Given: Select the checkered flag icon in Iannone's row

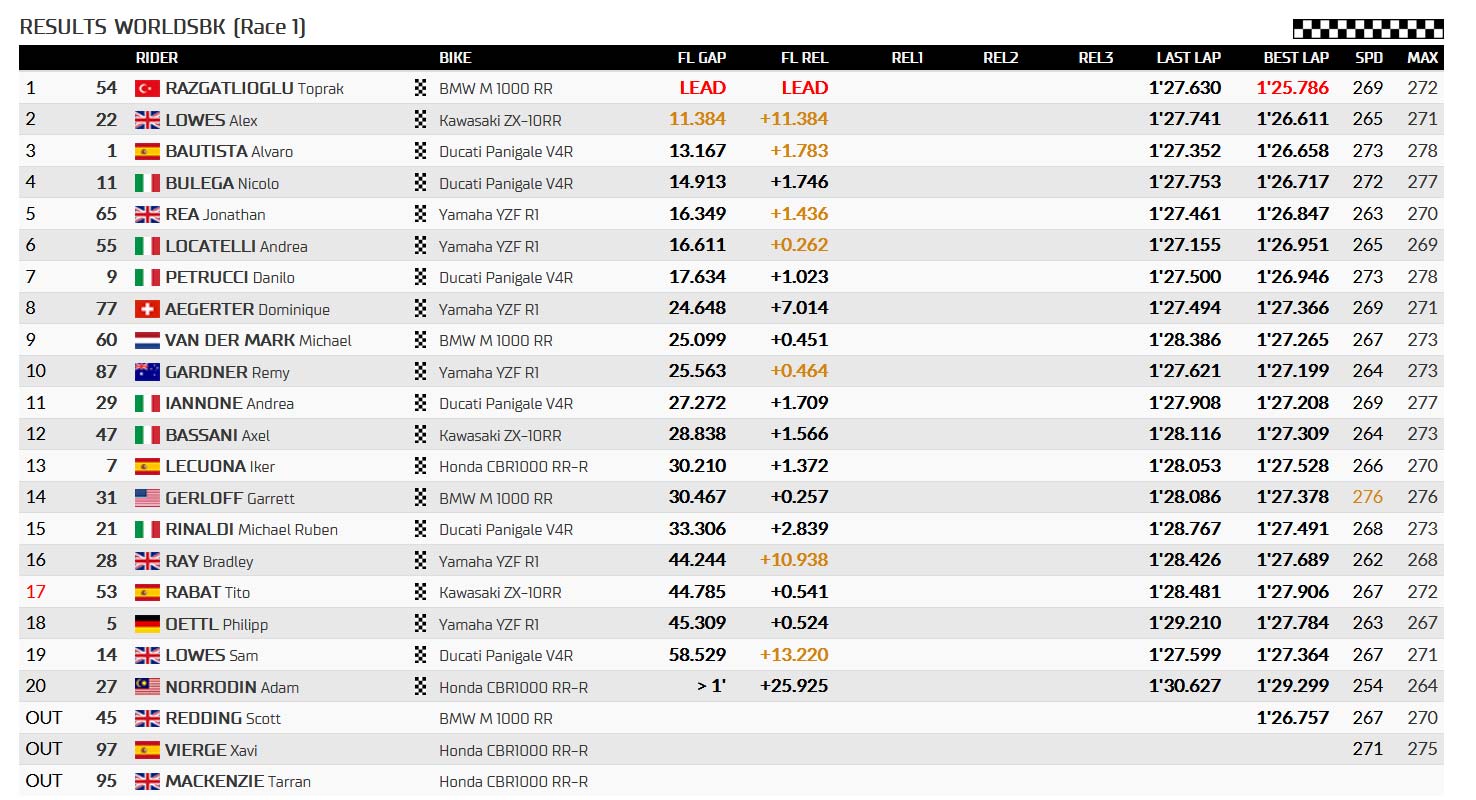Looking at the screenshot, I should coord(420,403).
